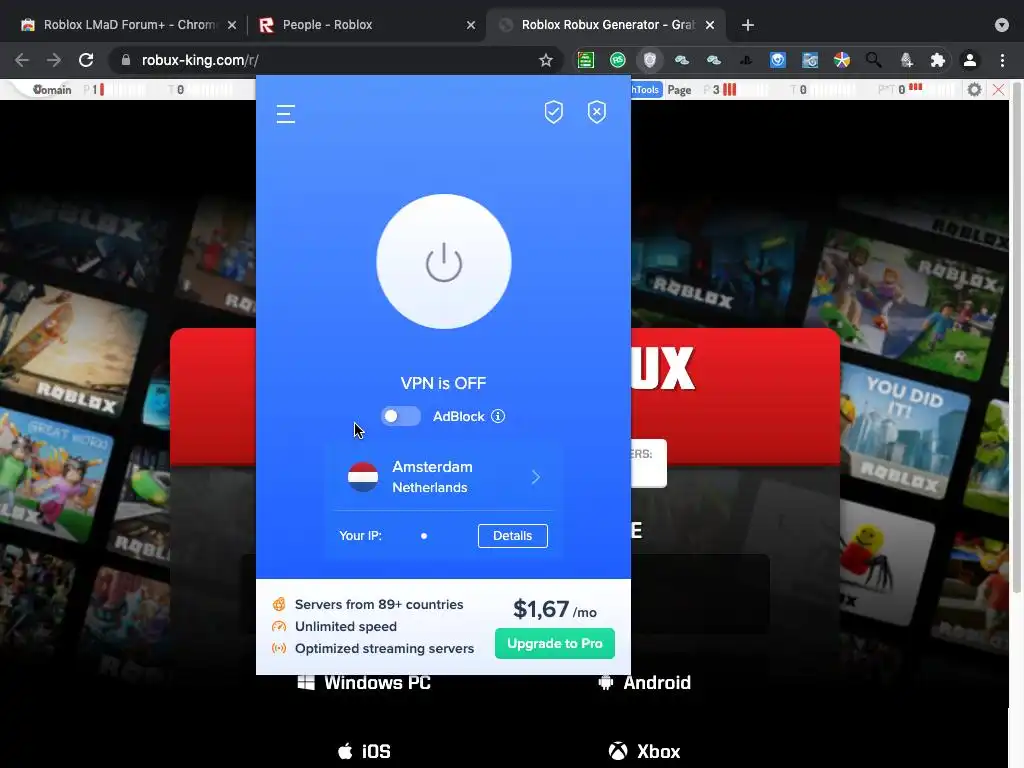Screen dimensions: 1024x768
Task: Click the $1,67 /mo price text
Action: tap(554, 609)
